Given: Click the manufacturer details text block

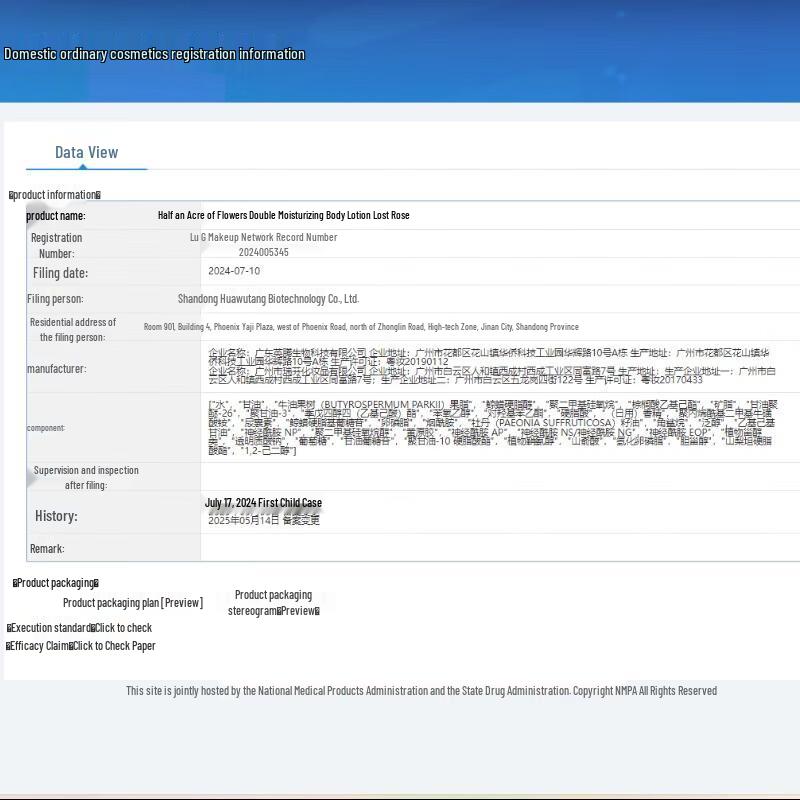Looking at the screenshot, I should click(x=490, y=366).
